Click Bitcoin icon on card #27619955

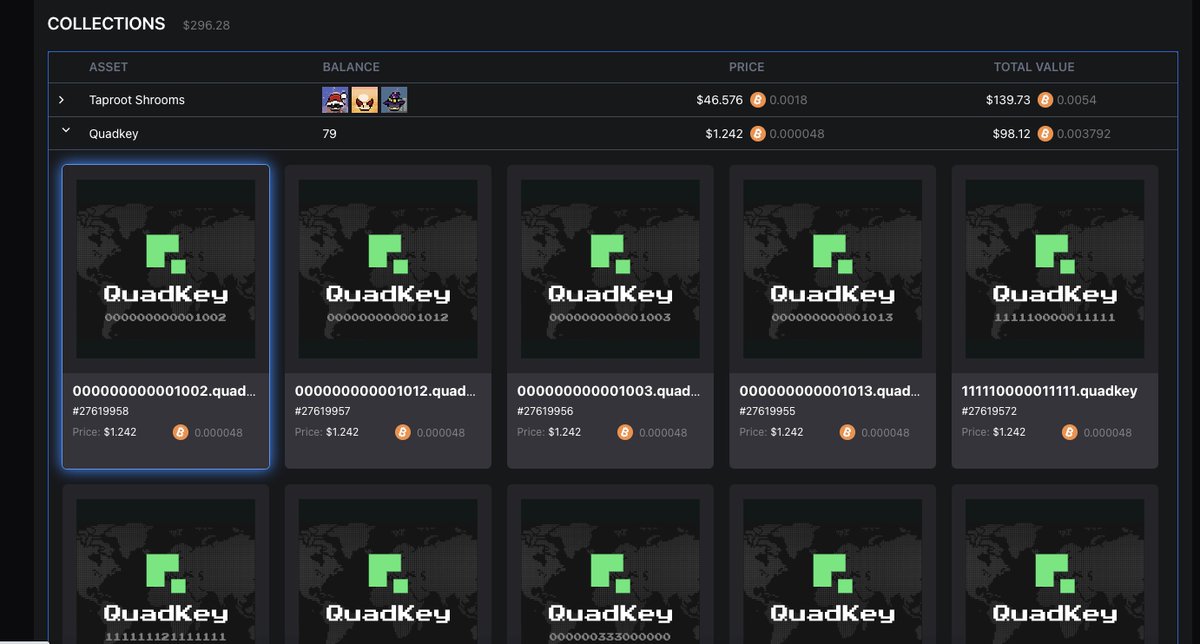[x=847, y=432]
